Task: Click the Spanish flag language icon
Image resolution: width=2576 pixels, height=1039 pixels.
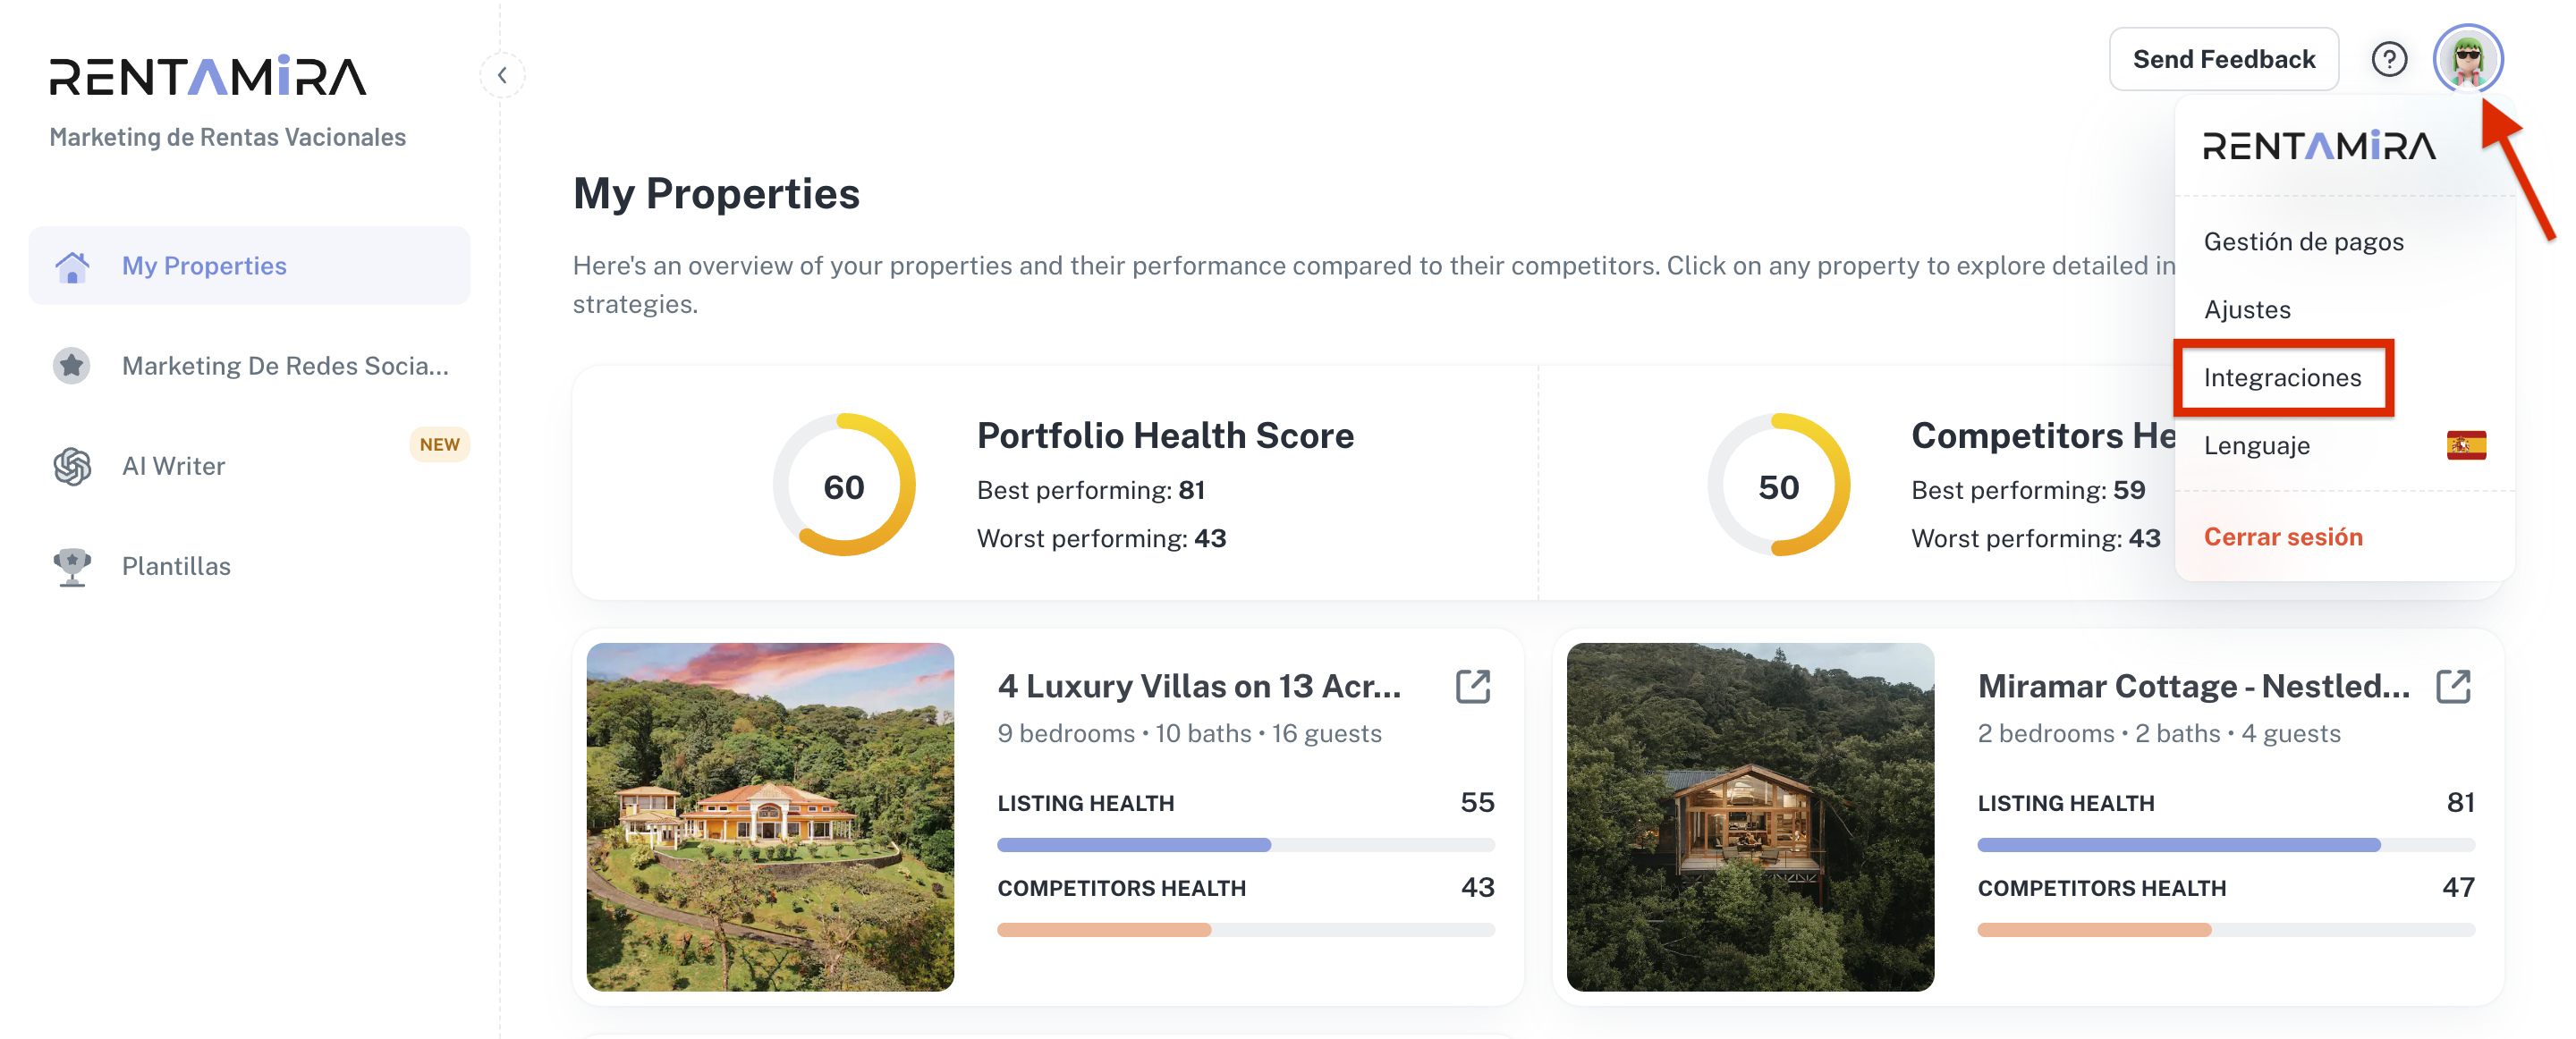Action: tap(2466, 445)
